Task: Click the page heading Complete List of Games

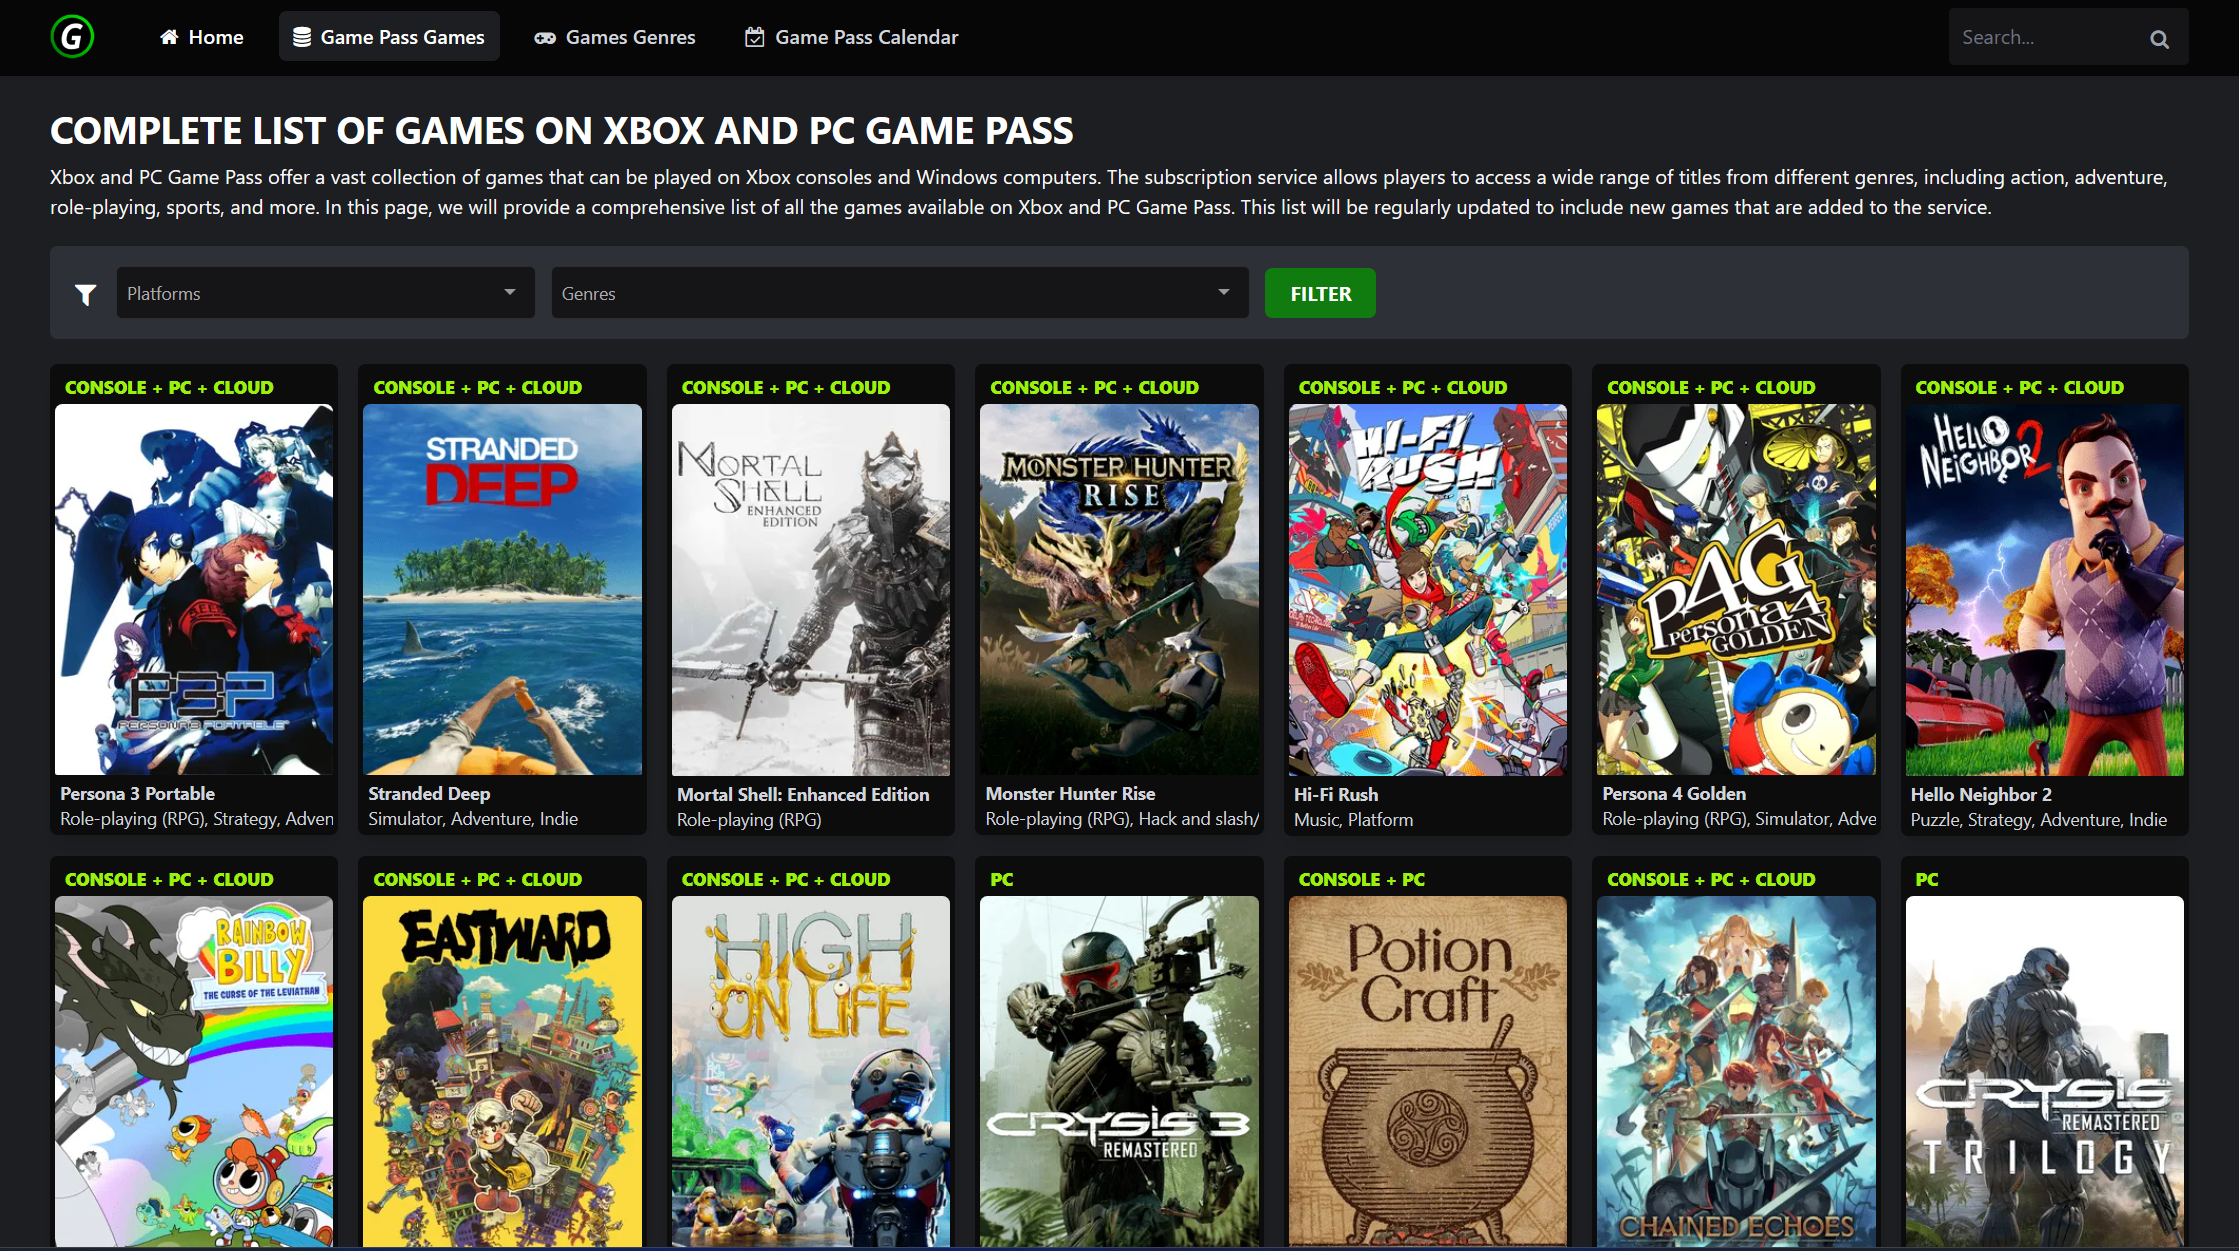Action: click(x=561, y=130)
